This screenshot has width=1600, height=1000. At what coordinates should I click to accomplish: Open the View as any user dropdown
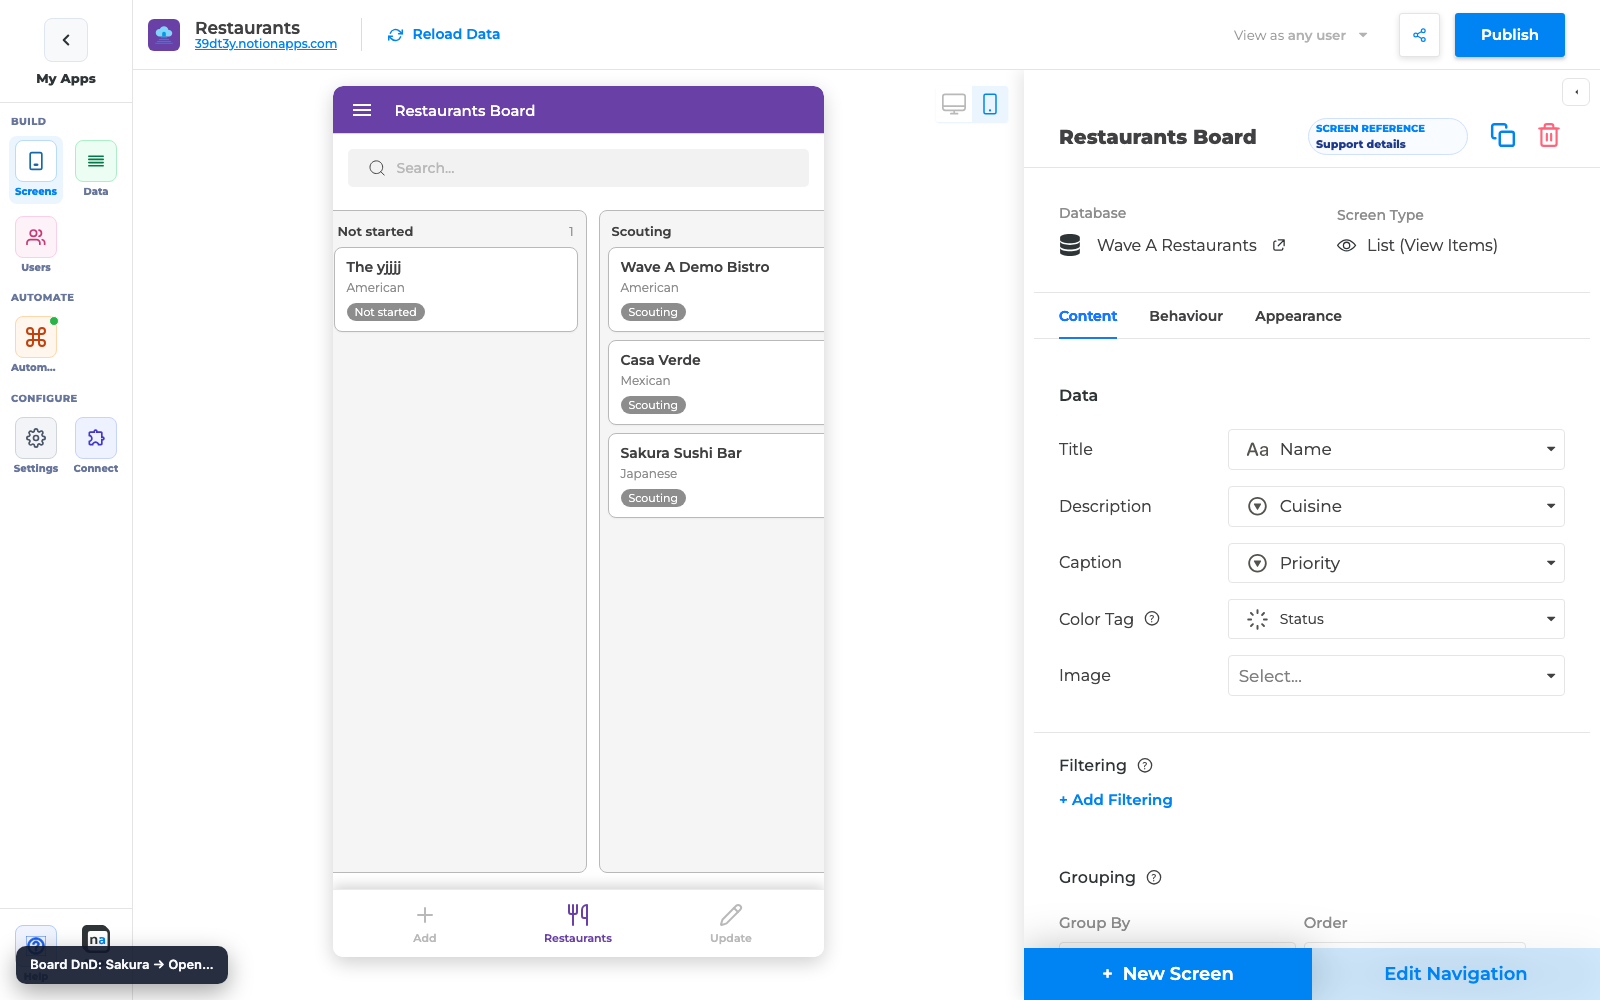pyautogui.click(x=1301, y=35)
